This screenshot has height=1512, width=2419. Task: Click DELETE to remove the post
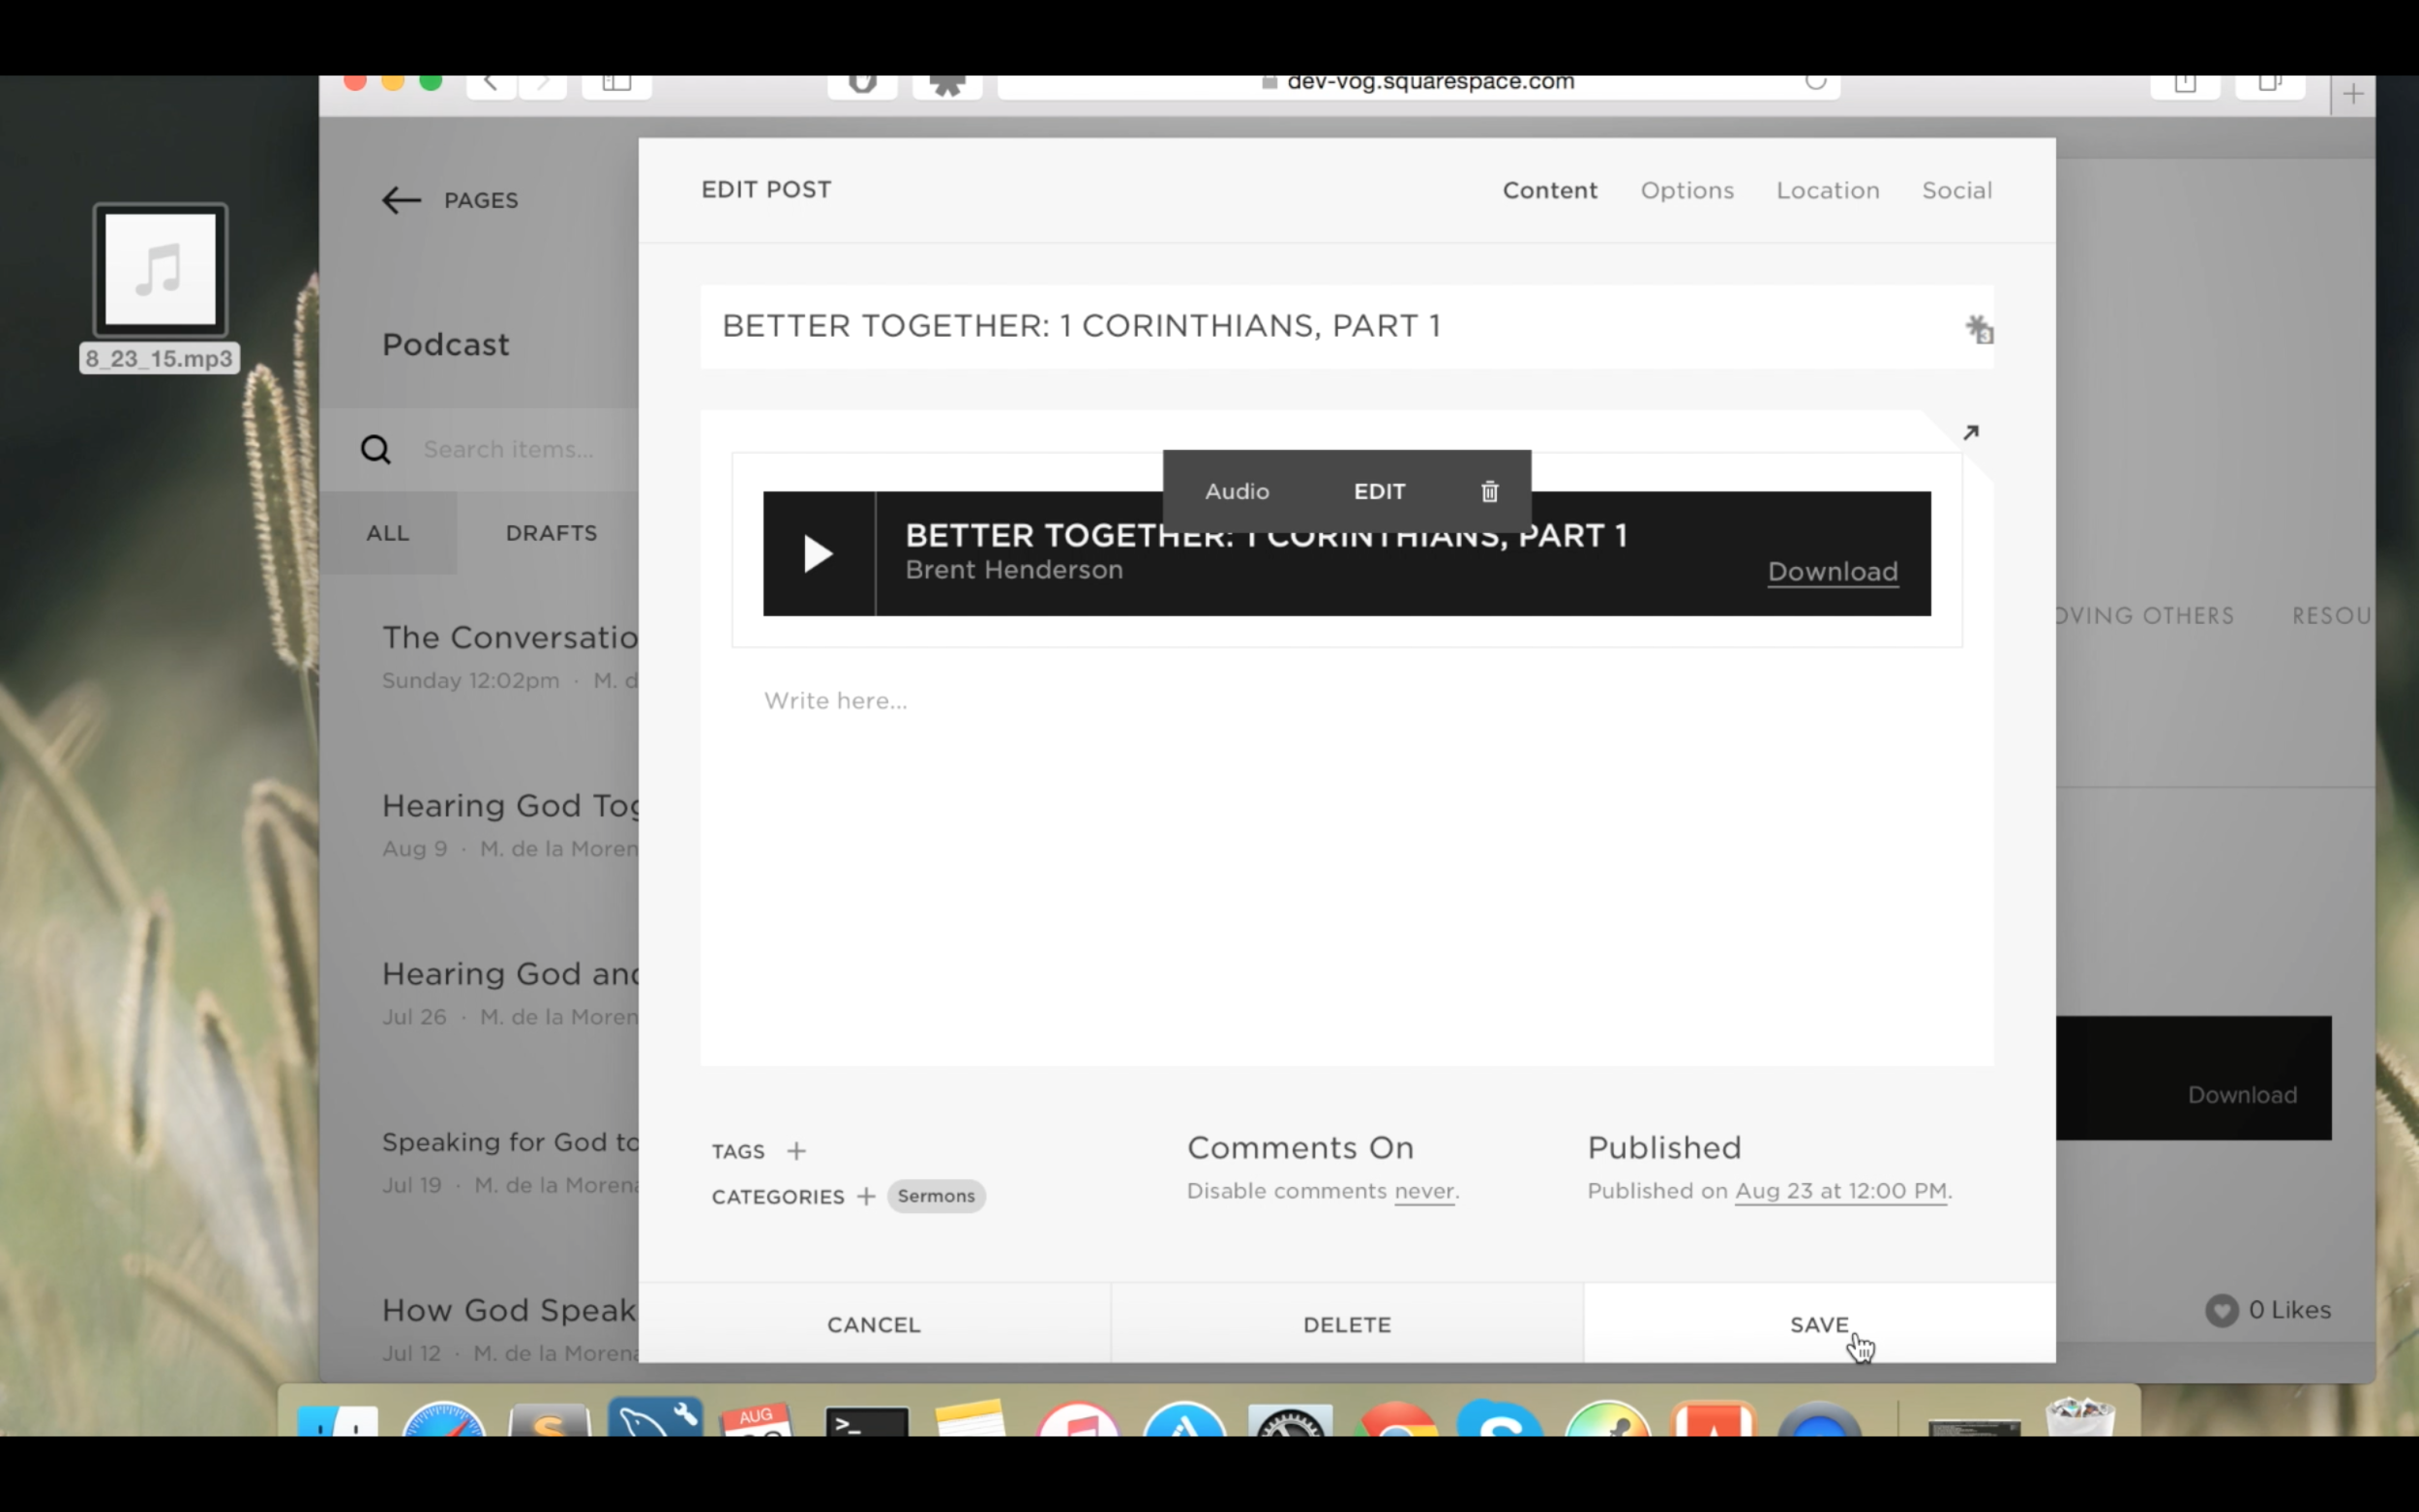pyautogui.click(x=1346, y=1324)
